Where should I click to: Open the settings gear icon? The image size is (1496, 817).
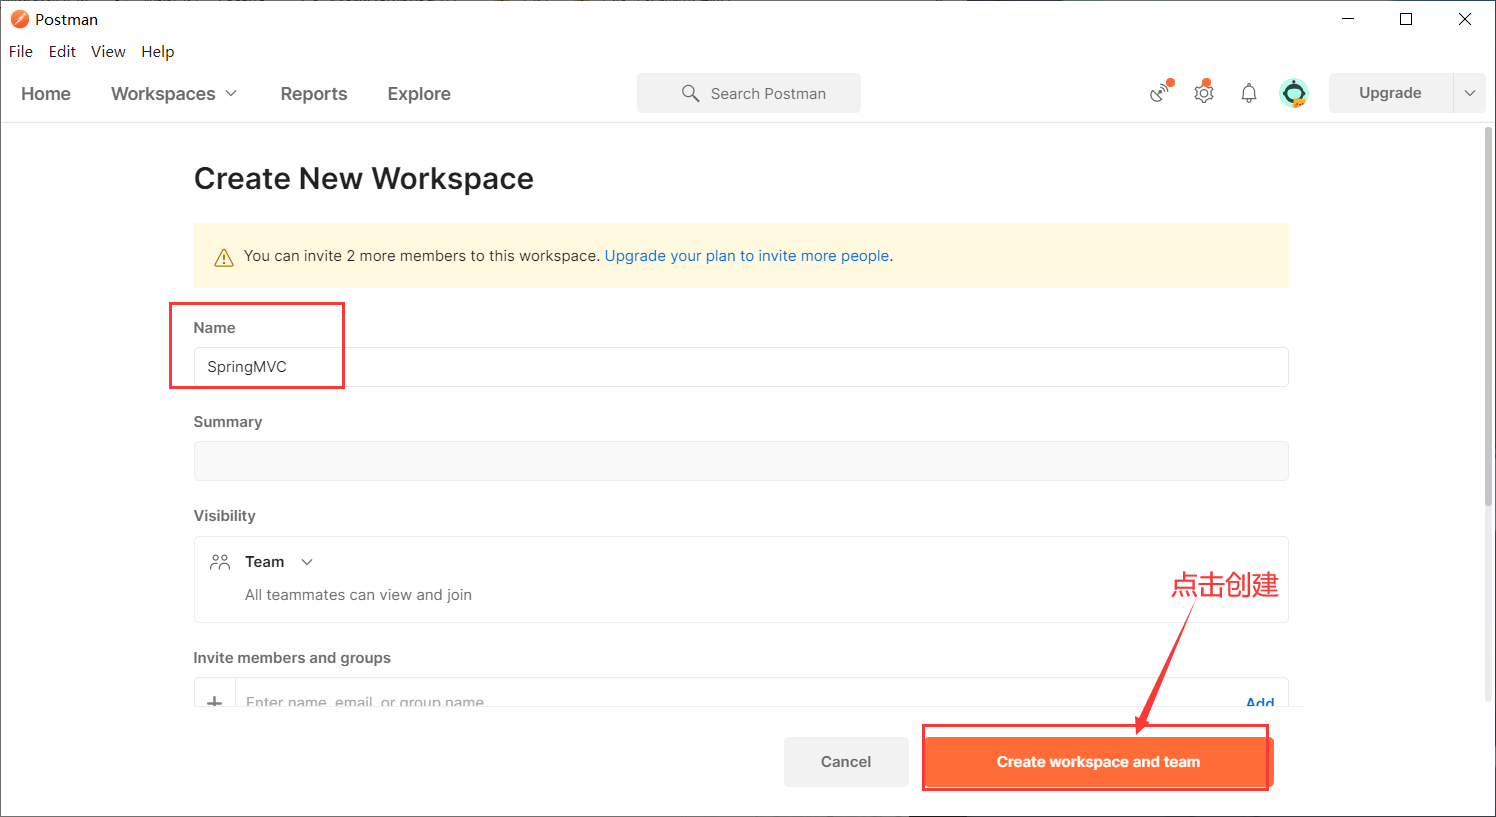(x=1204, y=93)
